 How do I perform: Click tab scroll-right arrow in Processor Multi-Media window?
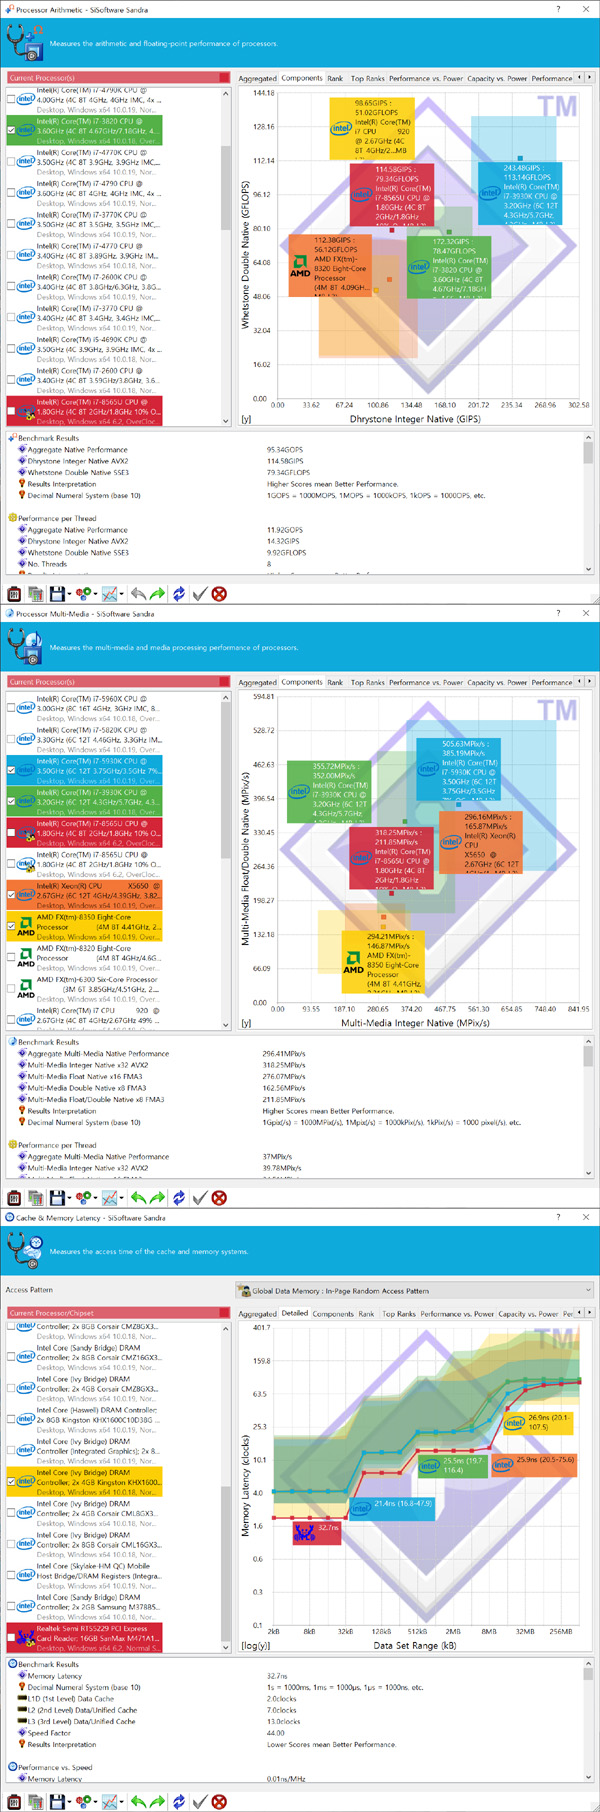coord(589,682)
